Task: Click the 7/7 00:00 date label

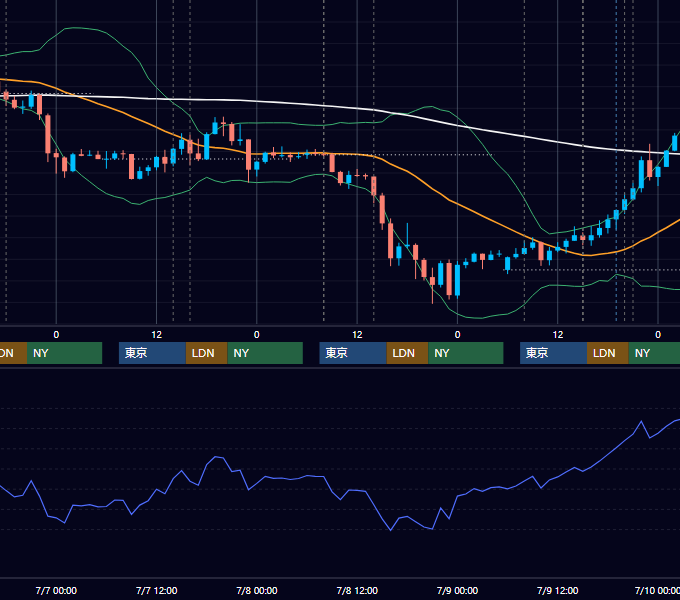Action: 56,590
